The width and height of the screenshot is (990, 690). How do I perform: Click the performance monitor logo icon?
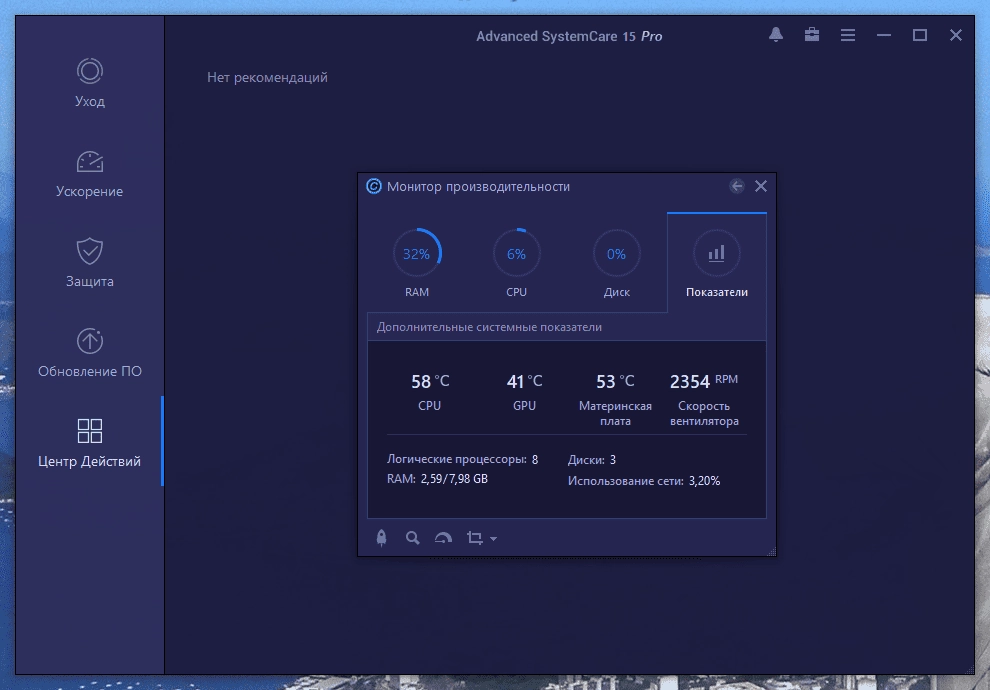coord(374,186)
